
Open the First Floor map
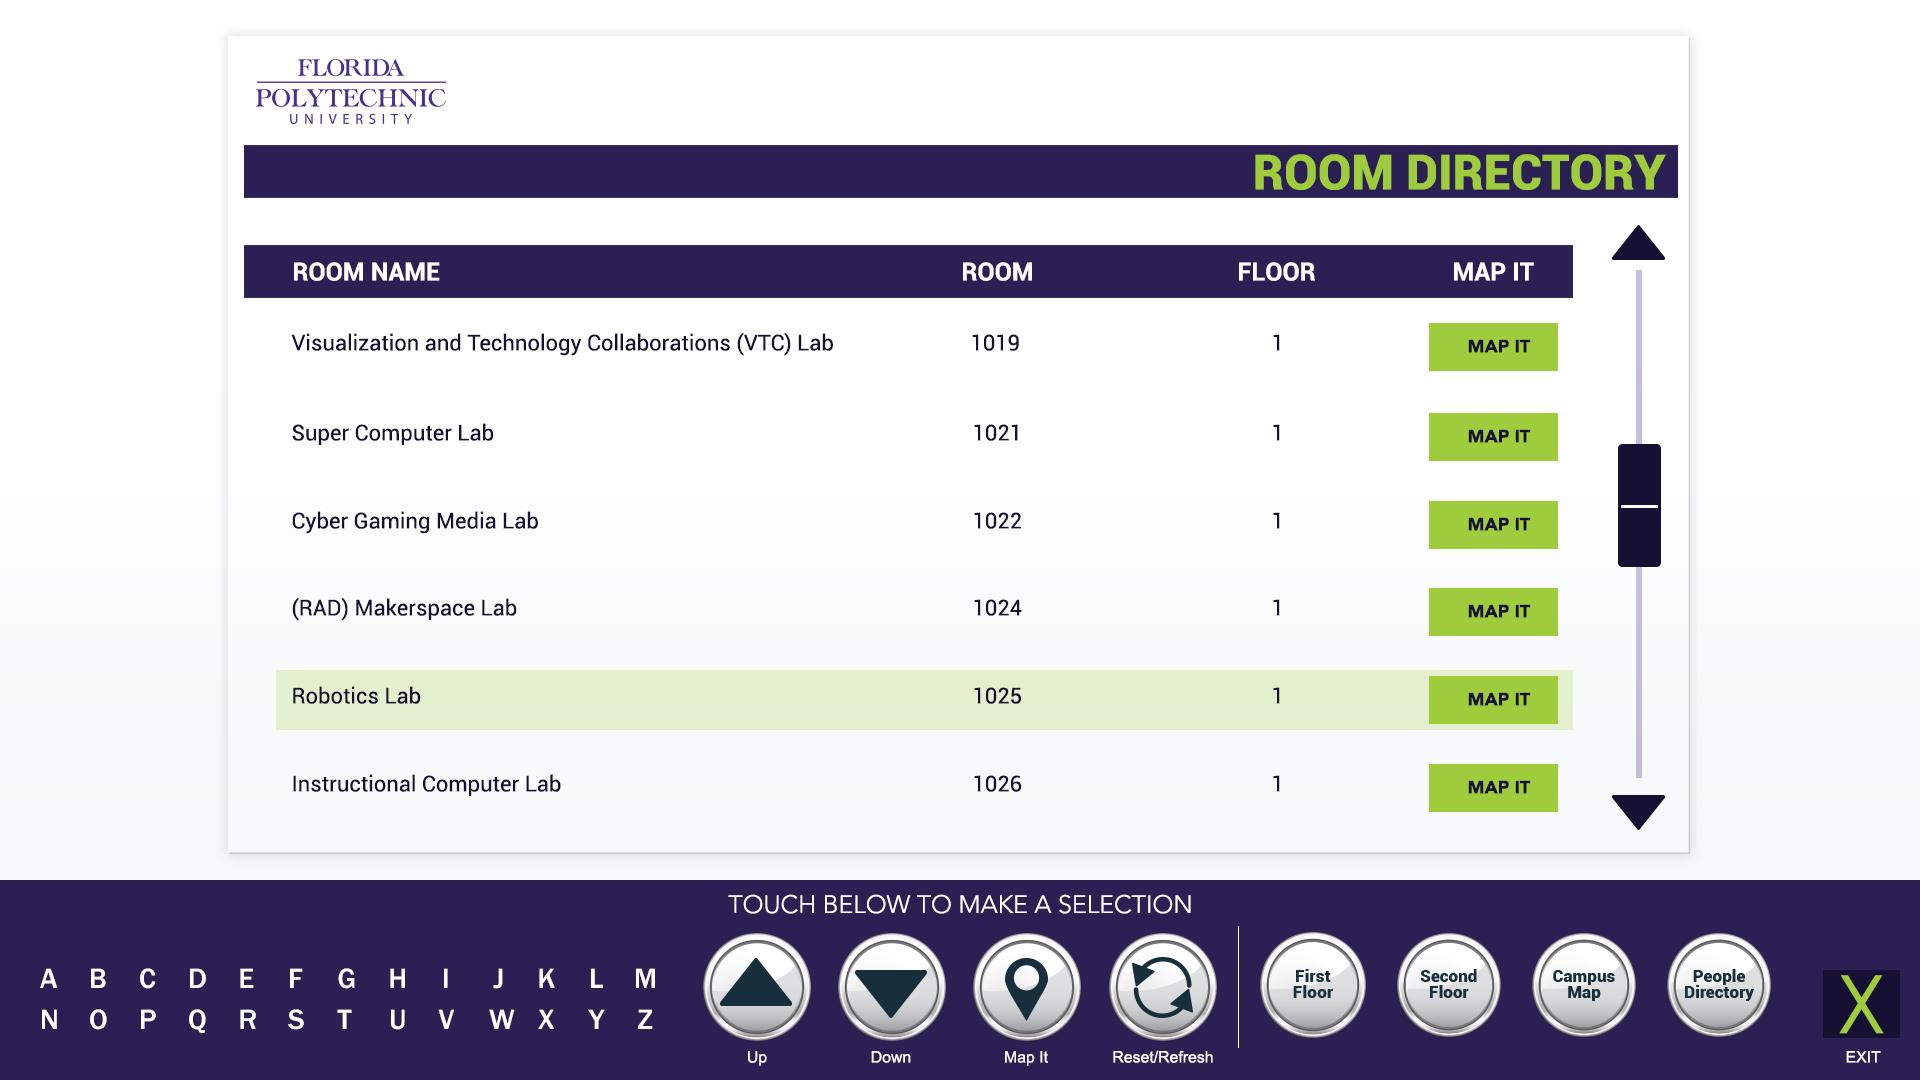coord(1312,985)
